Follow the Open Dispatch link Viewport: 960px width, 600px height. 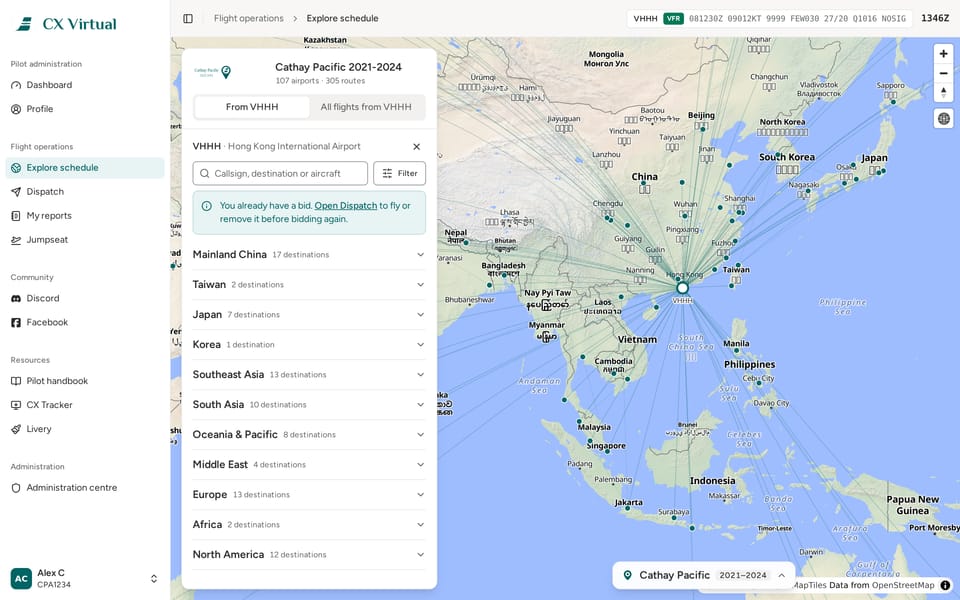pyautogui.click(x=345, y=206)
